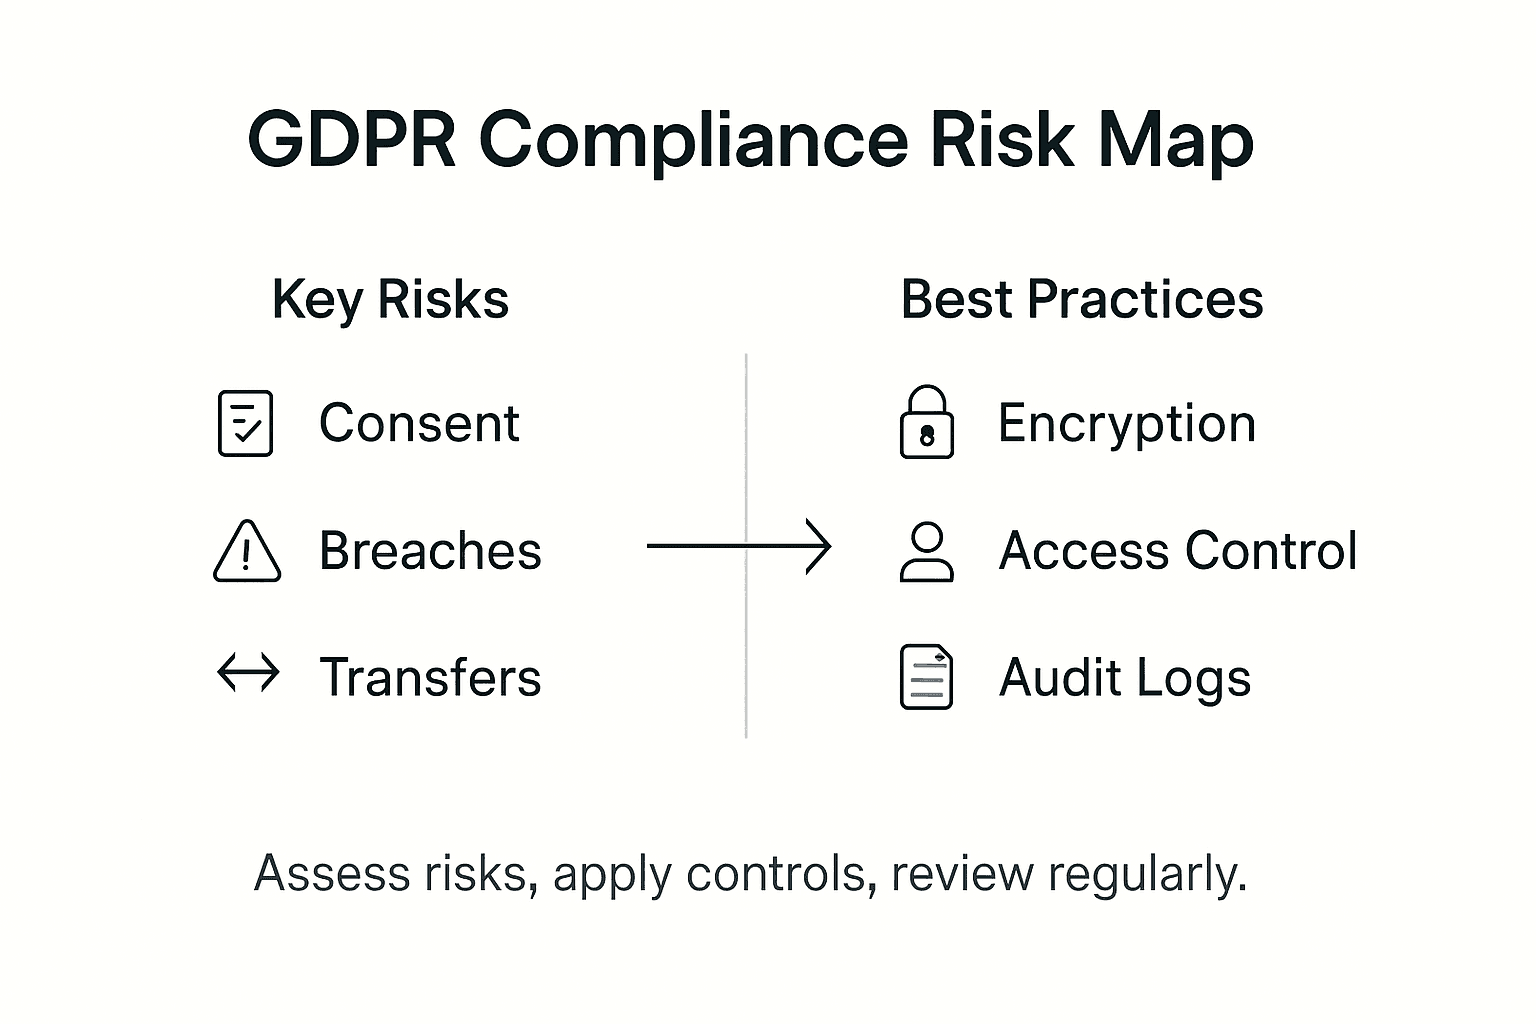Click the Transfers double-headed arrow icon
1536x1024 pixels.
pos(248,673)
